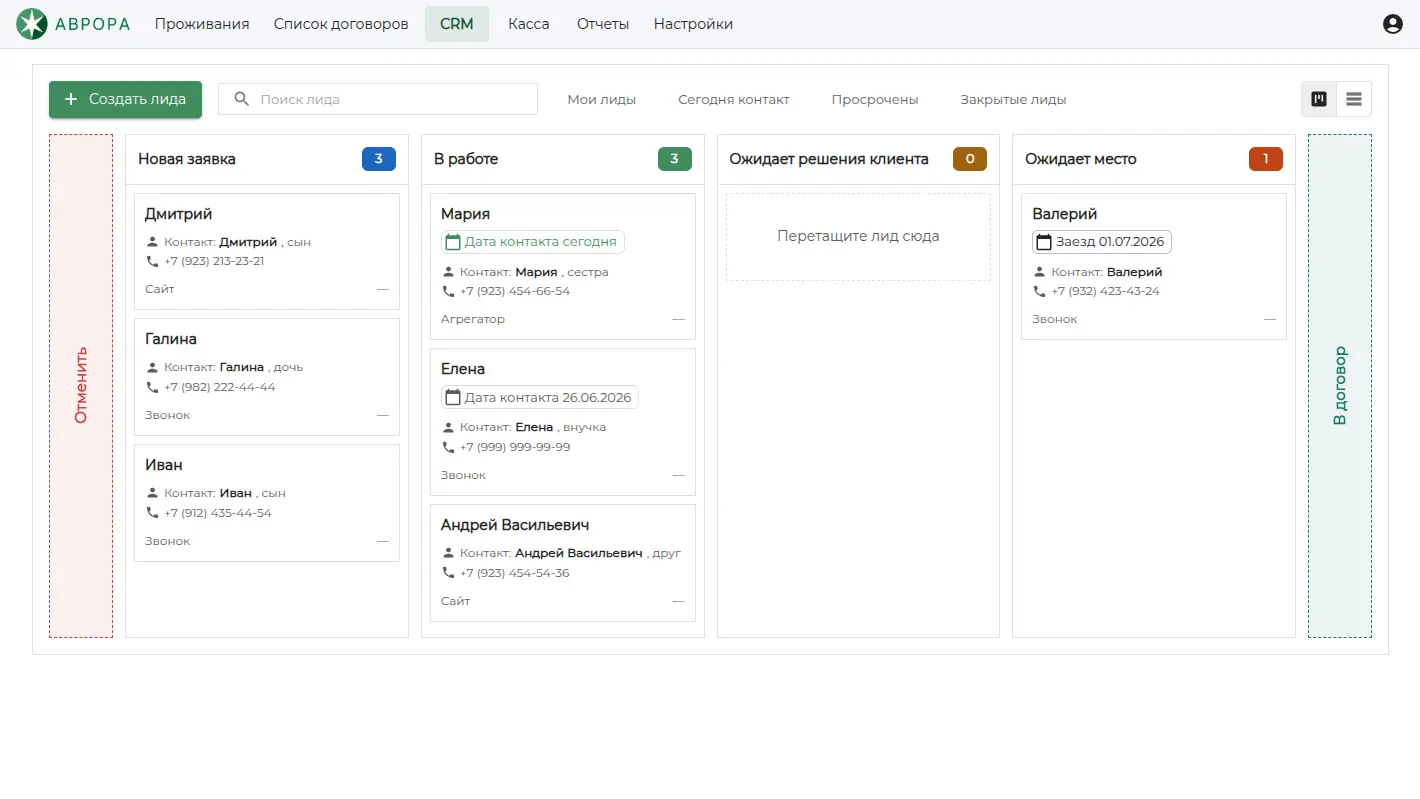Click calendar icon on Елена card
Screen dimensions: 1420x799
click(x=453, y=397)
